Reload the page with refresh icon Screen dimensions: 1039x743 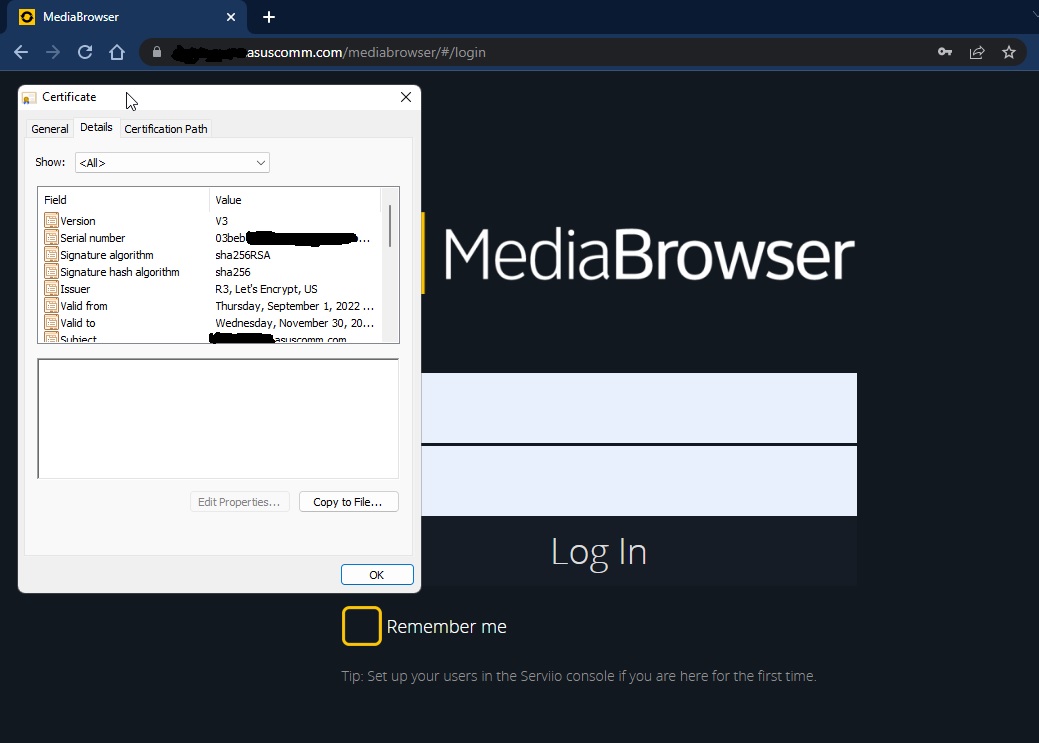coord(85,52)
